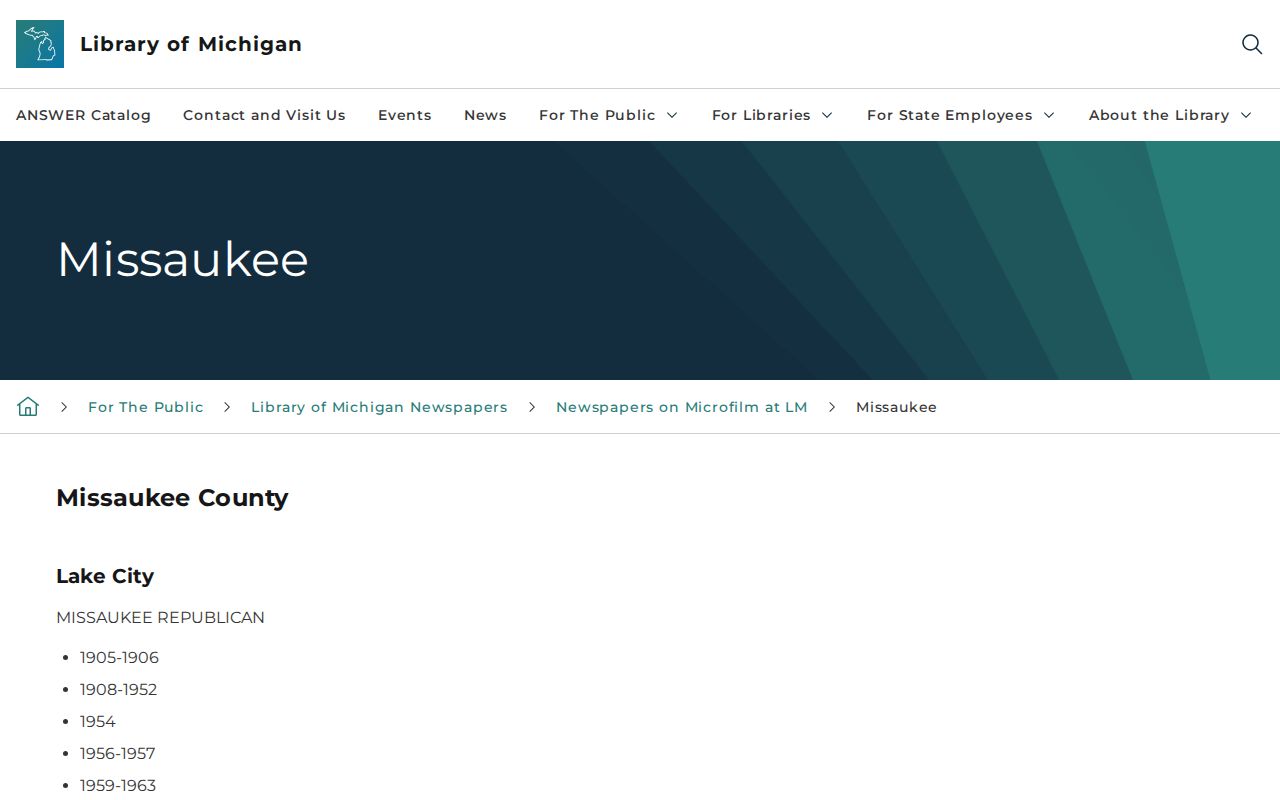Viewport: 1280px width, 800px height.
Task: Click the 1905-1906 list entry
Action: [119, 657]
